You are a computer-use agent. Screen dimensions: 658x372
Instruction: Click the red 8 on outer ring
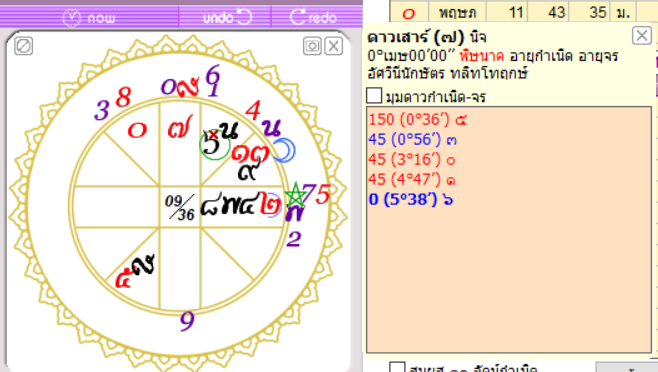click(123, 97)
